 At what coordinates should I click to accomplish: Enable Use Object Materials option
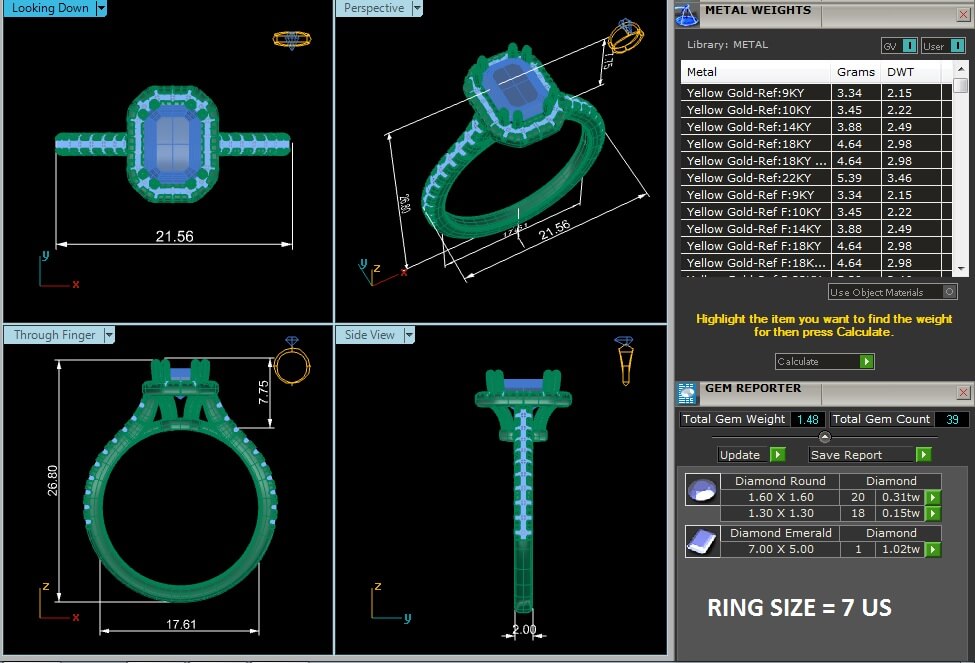949,292
